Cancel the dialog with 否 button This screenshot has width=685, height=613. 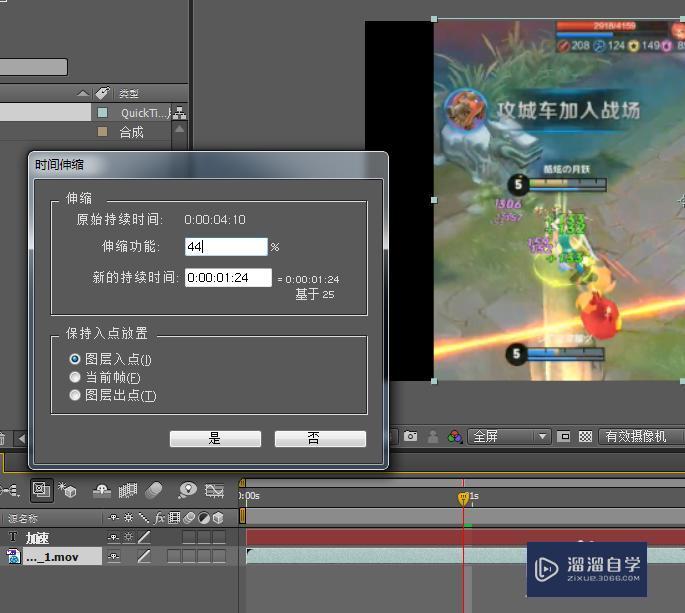coord(320,439)
